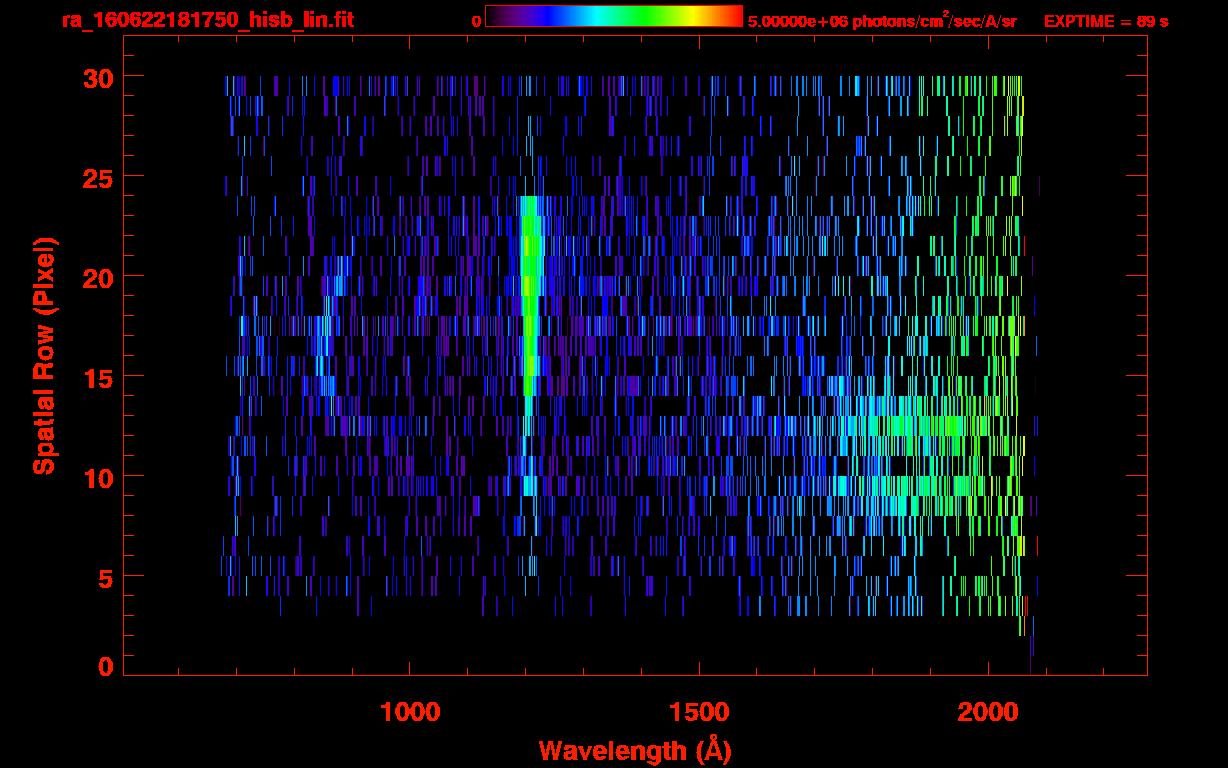Click the Spatial Row (Pixel) axis title

click(x=44, y=355)
